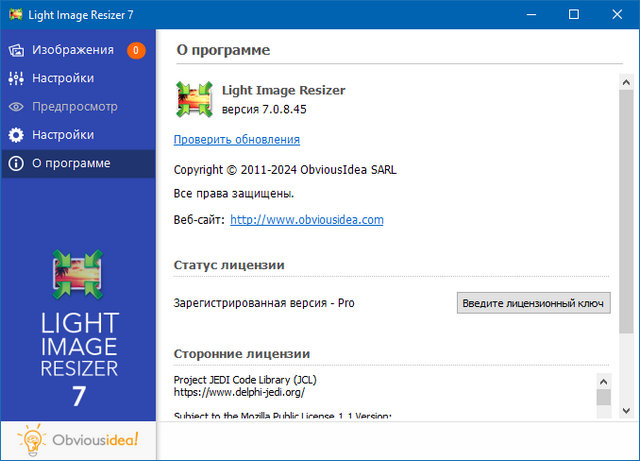Click inside the Project JEDI license text box

point(380,395)
